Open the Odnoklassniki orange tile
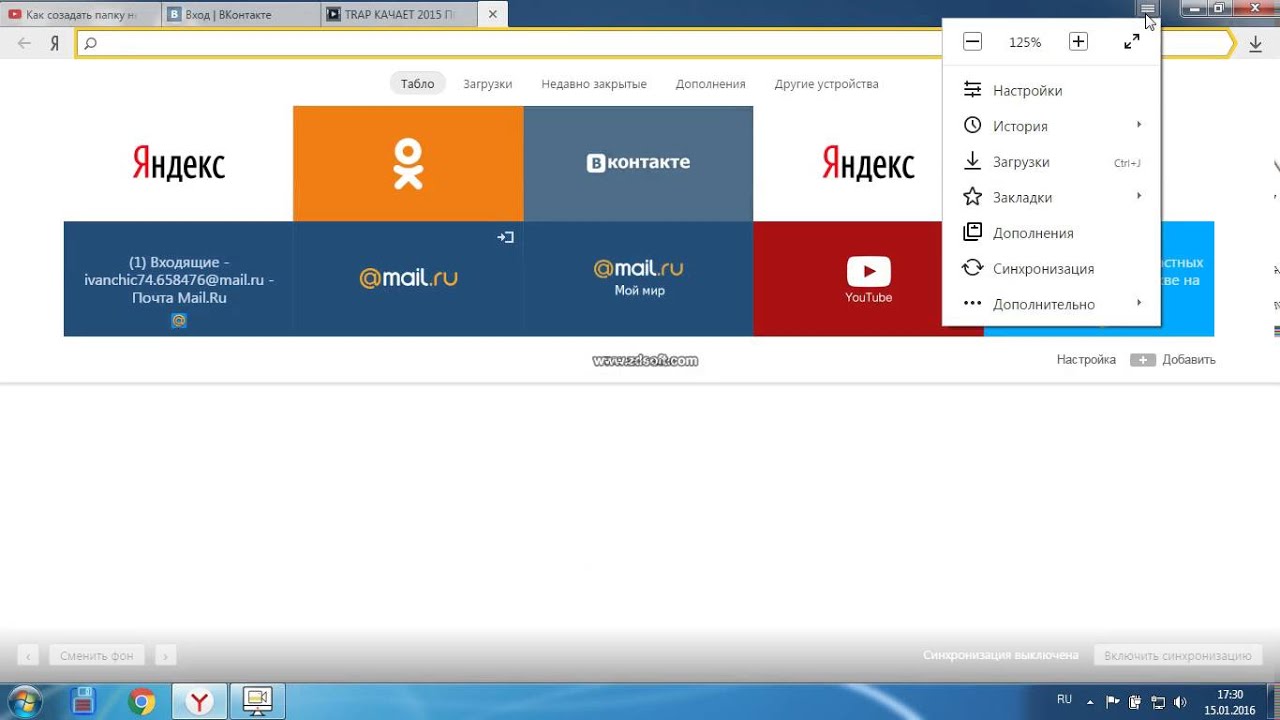The width and height of the screenshot is (1280, 720). click(x=408, y=163)
